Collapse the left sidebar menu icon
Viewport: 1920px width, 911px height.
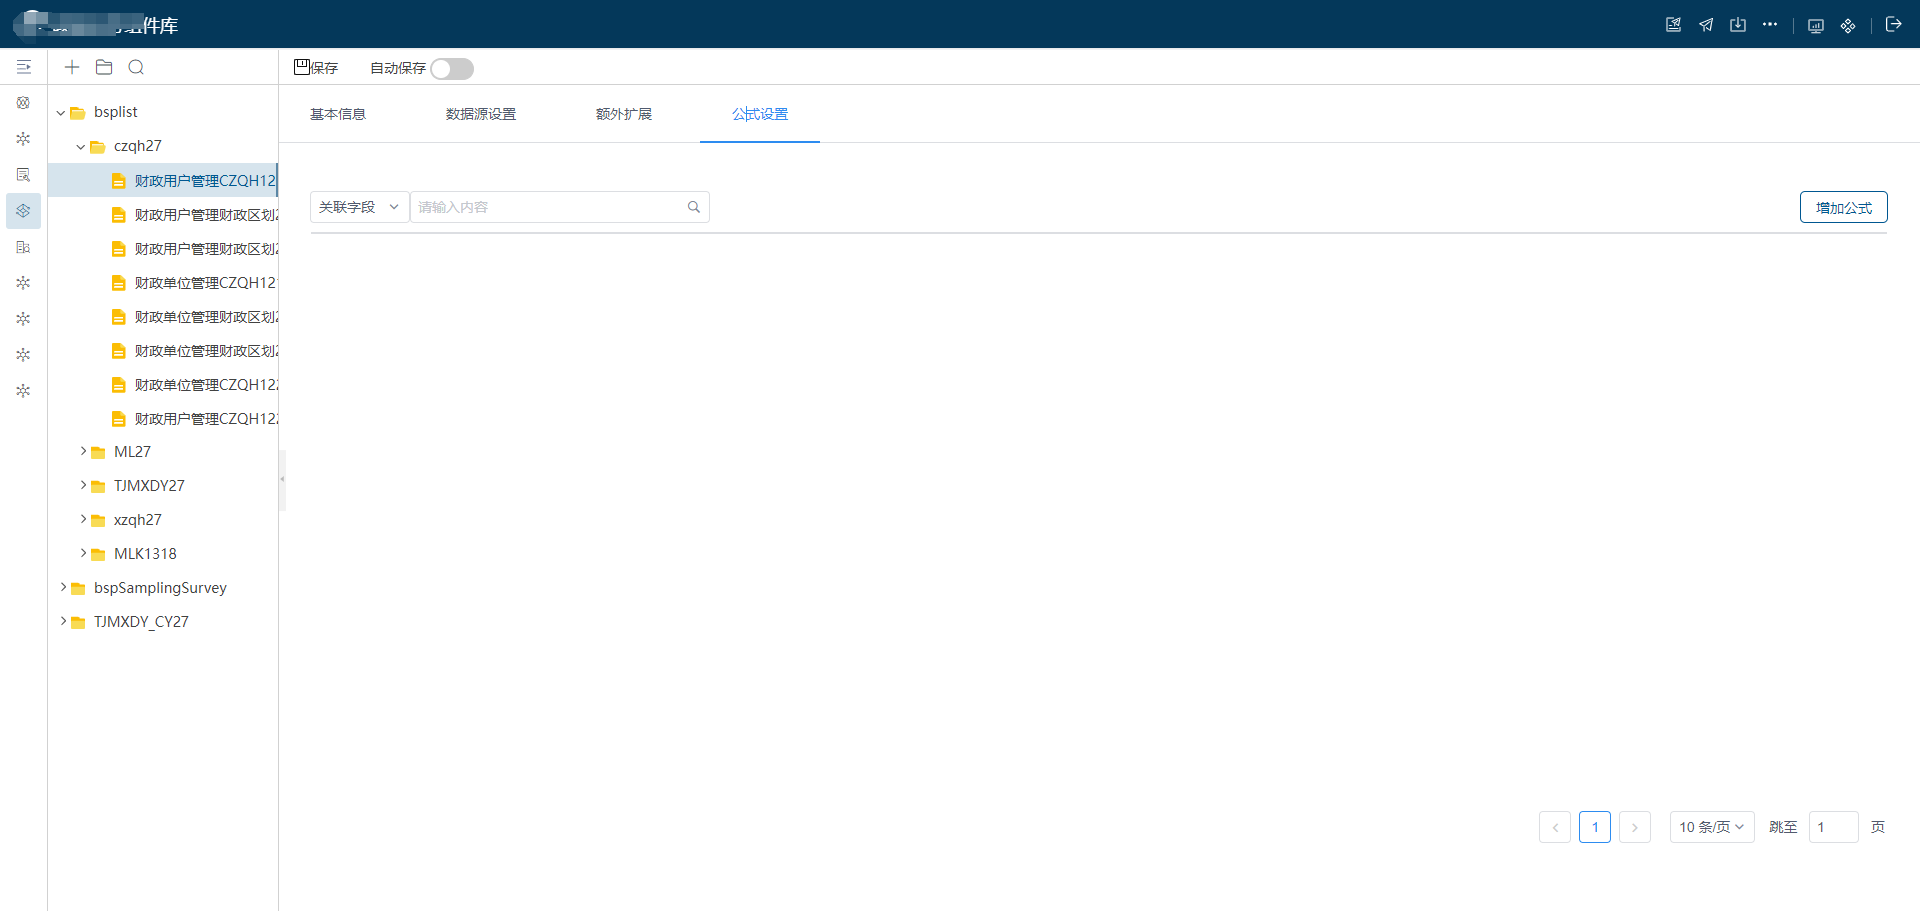coord(24,67)
